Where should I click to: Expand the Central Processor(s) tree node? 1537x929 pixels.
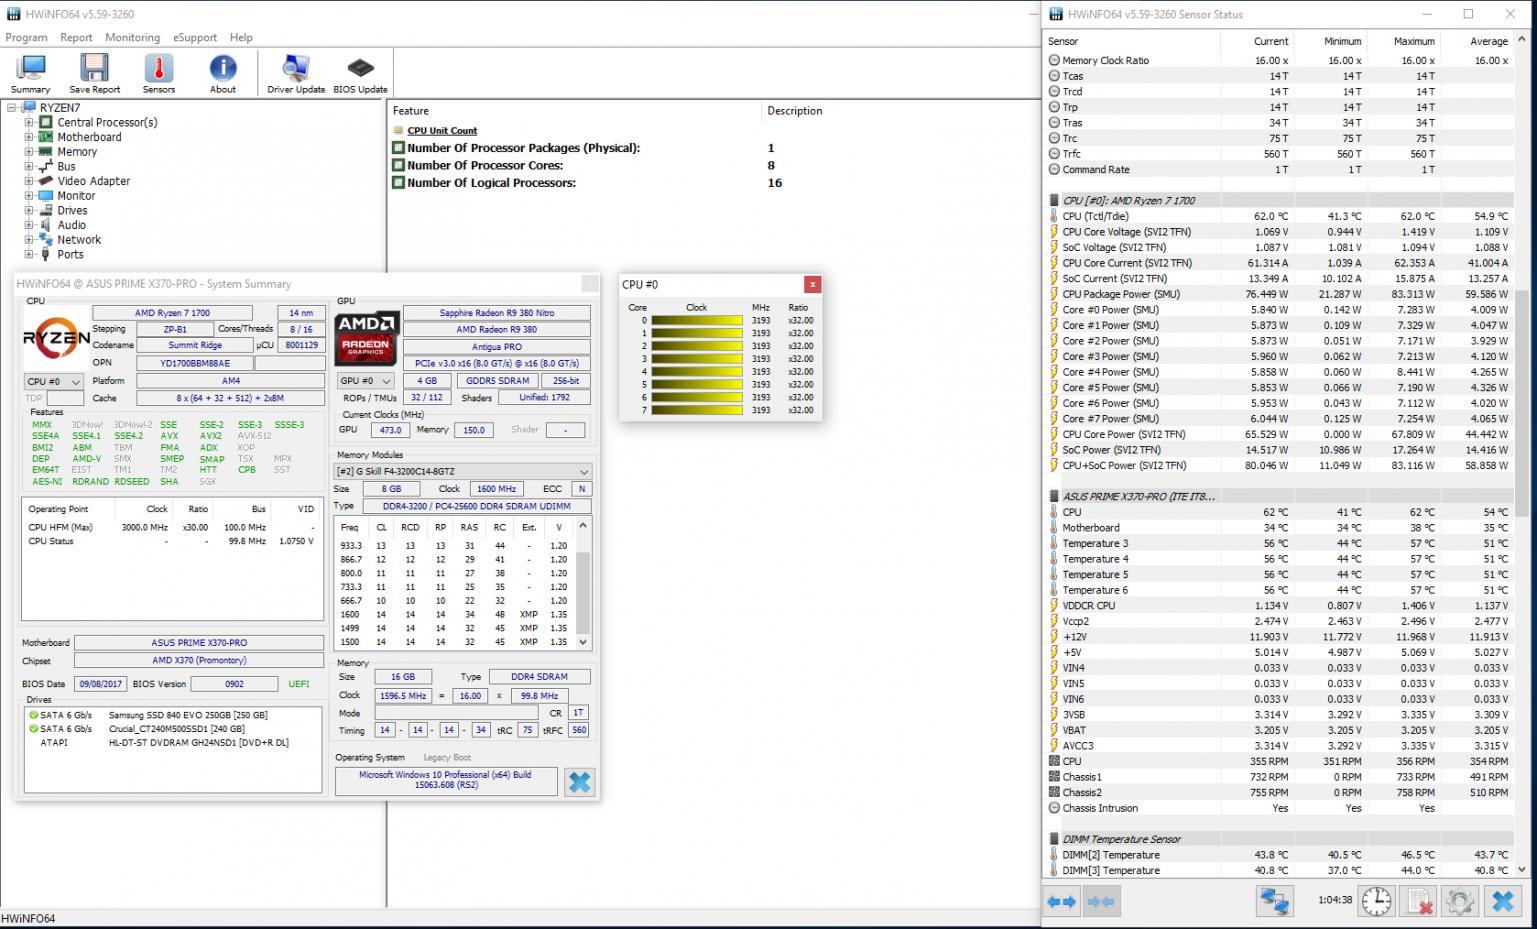click(x=29, y=122)
